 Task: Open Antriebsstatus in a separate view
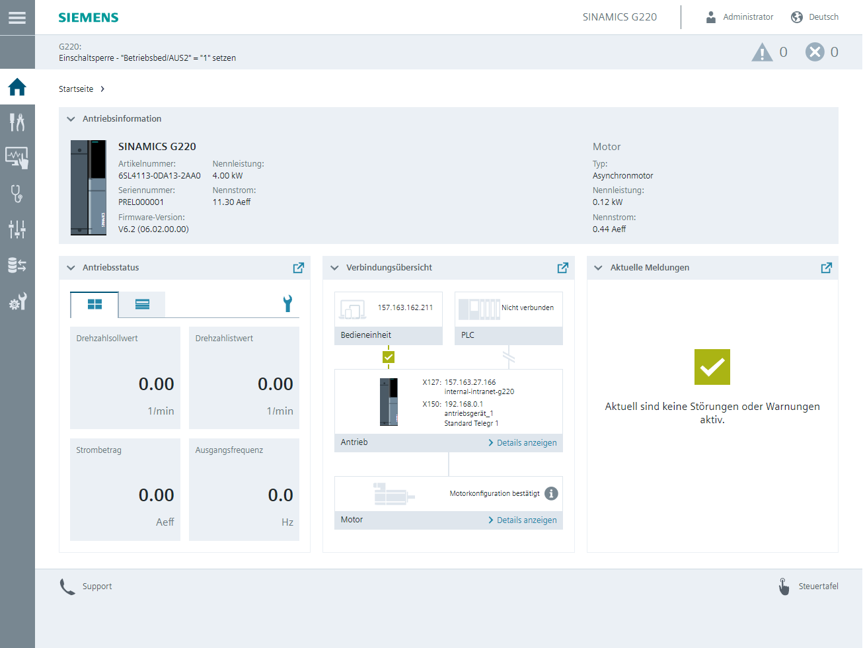[x=298, y=268]
